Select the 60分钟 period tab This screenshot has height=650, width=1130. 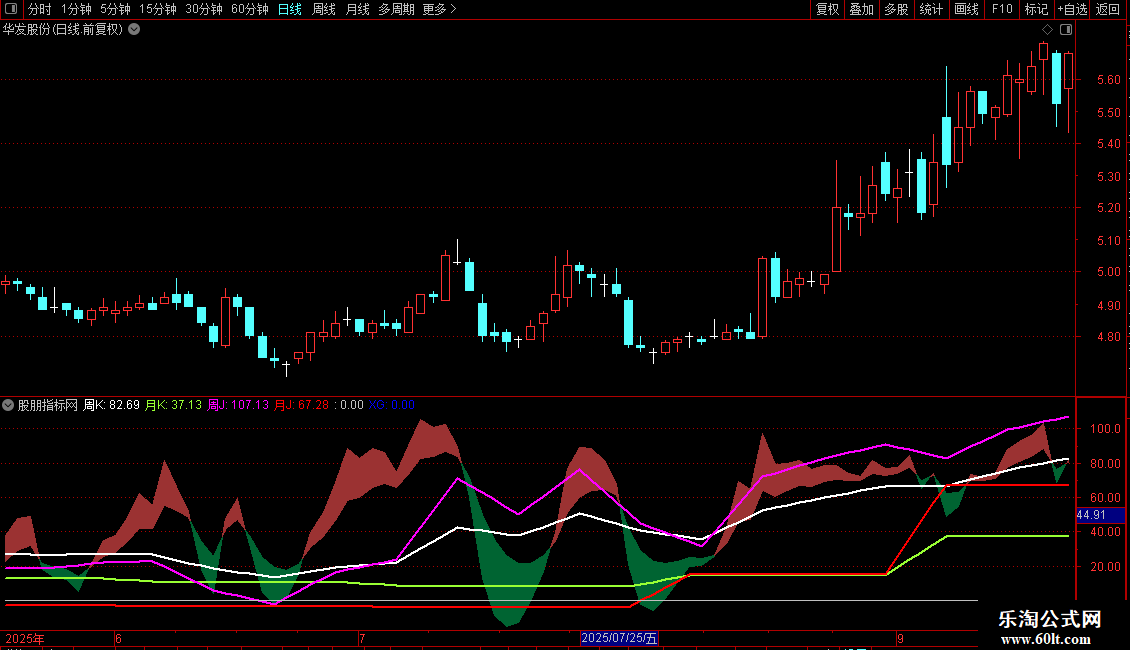point(249,9)
